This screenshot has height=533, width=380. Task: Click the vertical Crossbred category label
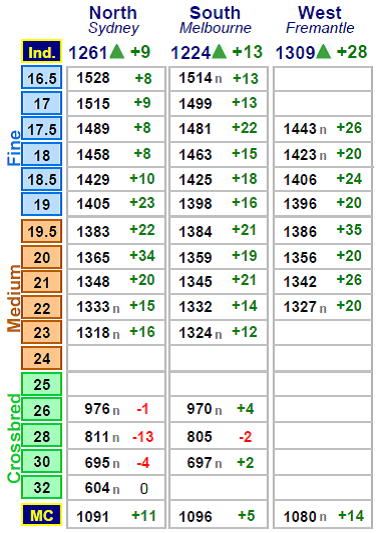pyautogui.click(x=14, y=438)
